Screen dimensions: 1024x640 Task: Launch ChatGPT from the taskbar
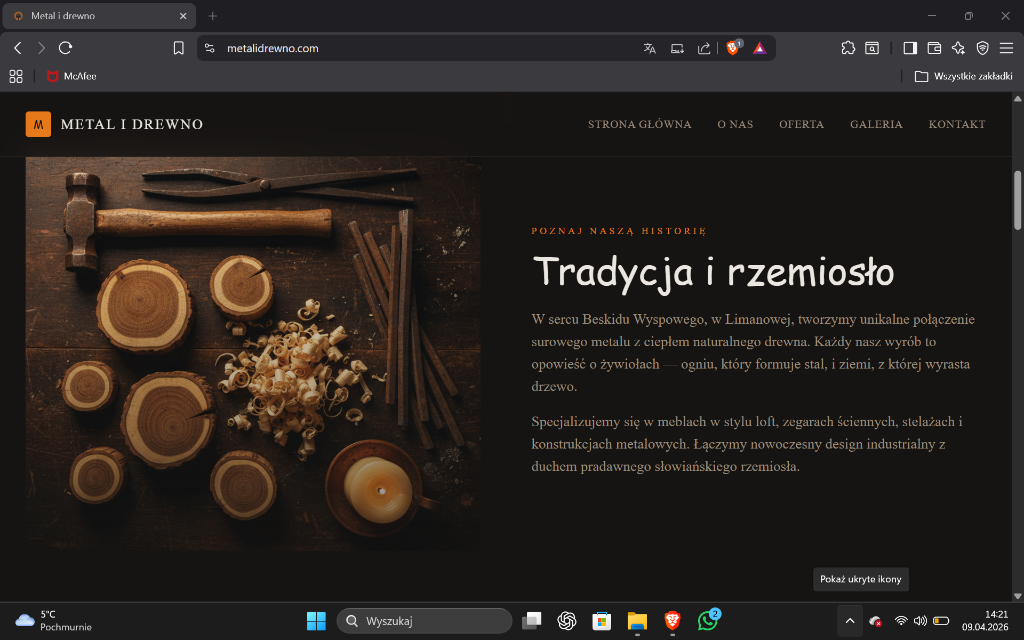pyautogui.click(x=566, y=620)
